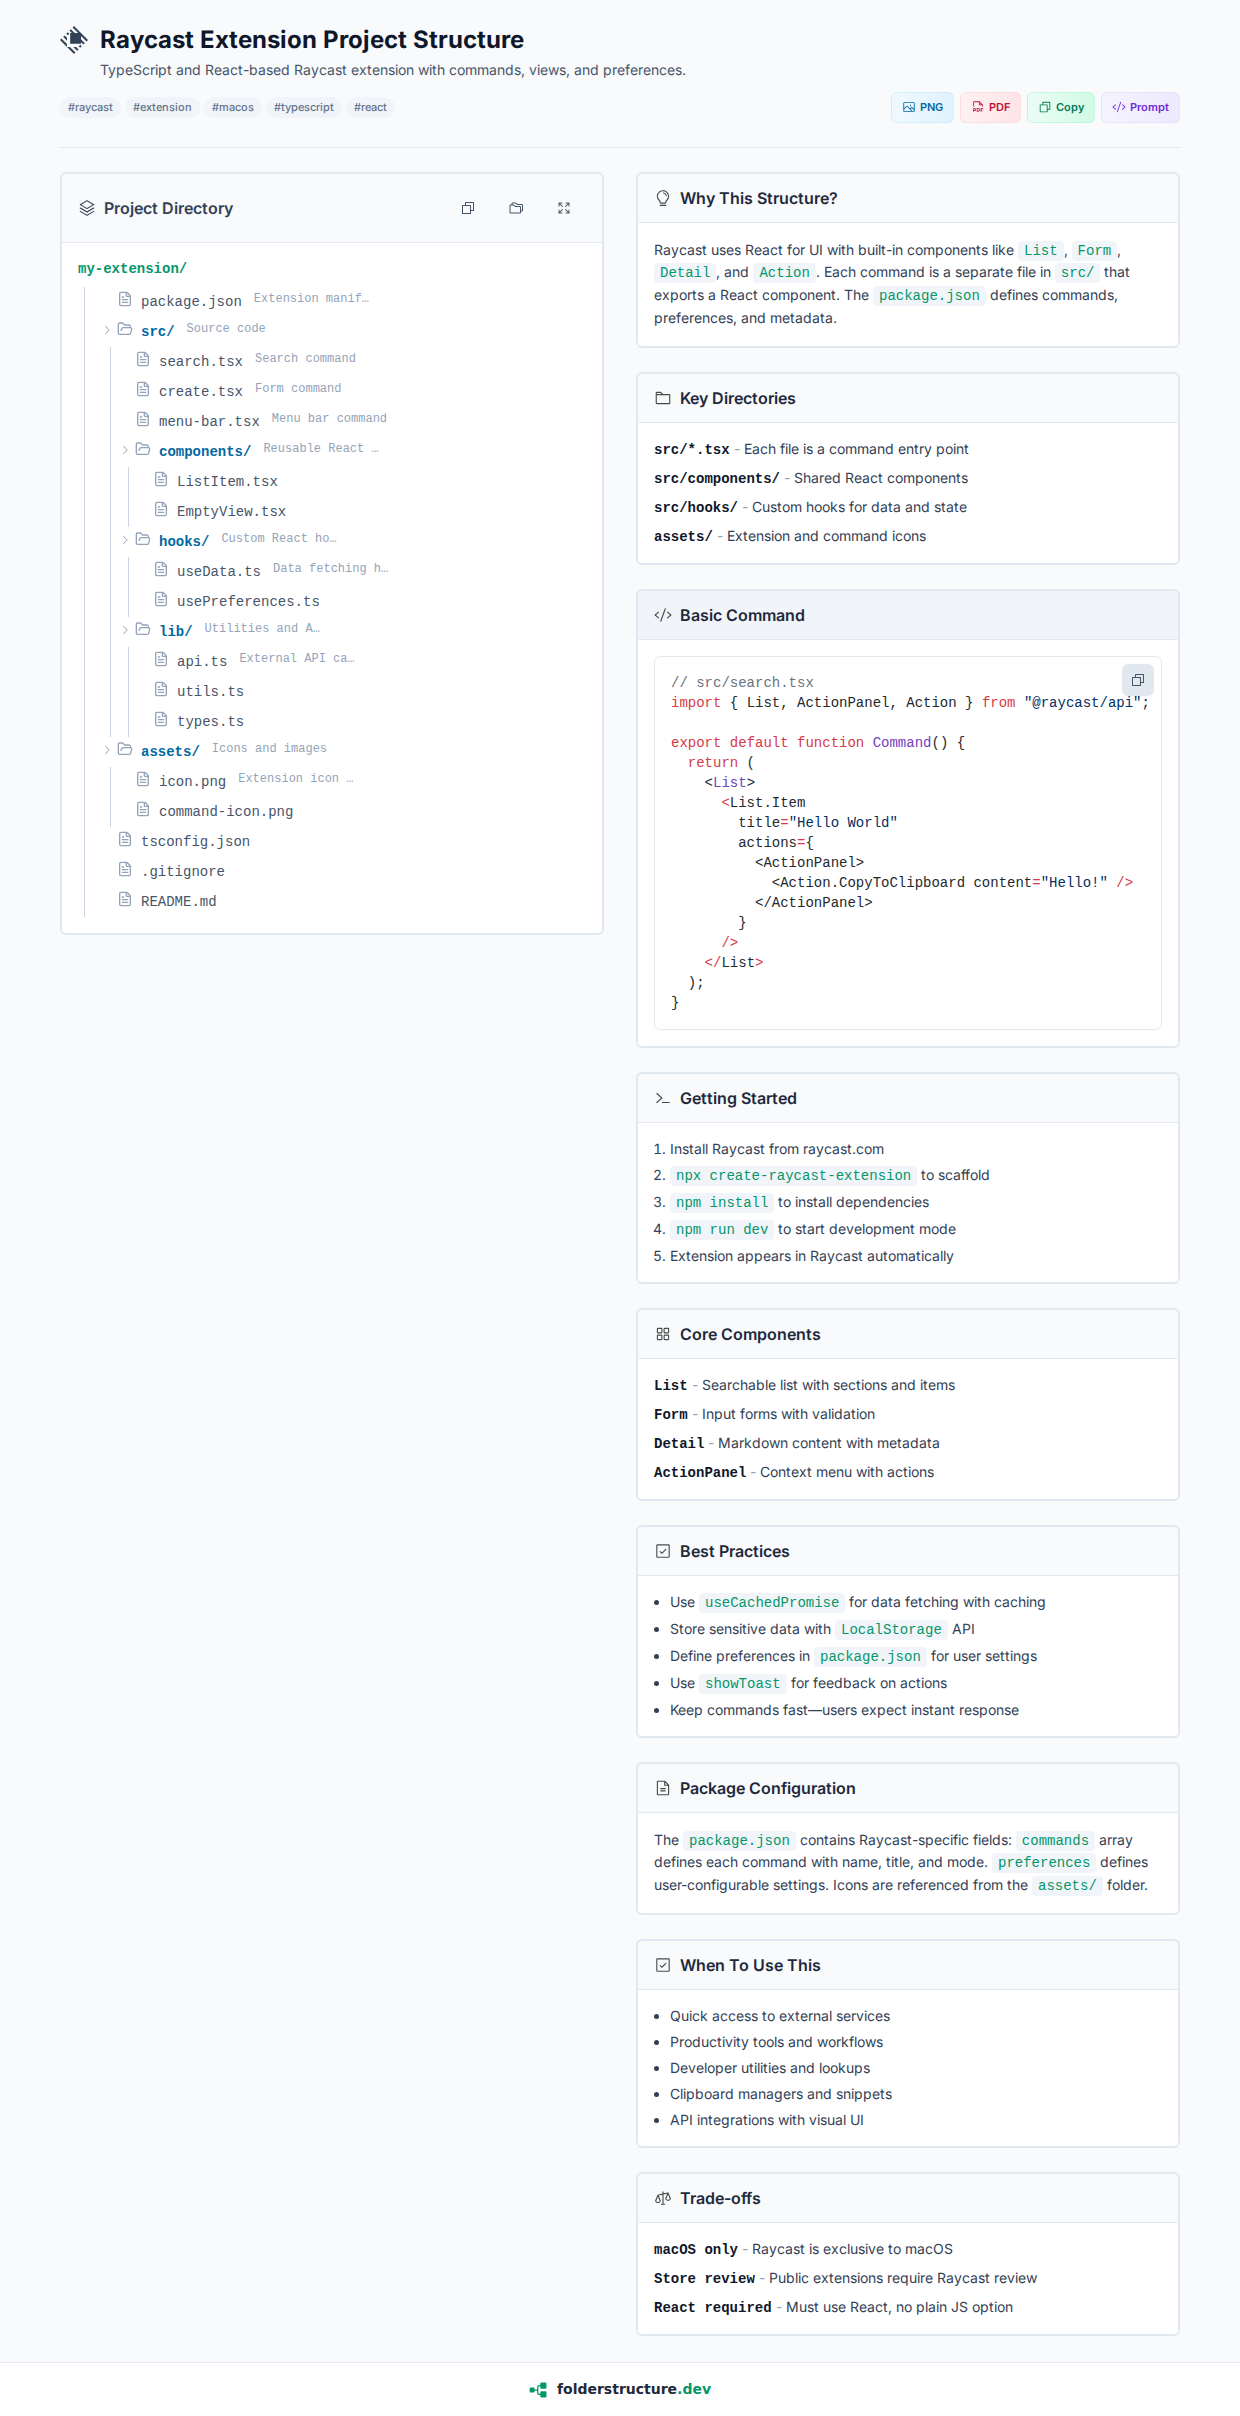Click the fullscreen expand icon in Project Directory
Screen dimensions: 1240x2416
[564, 208]
